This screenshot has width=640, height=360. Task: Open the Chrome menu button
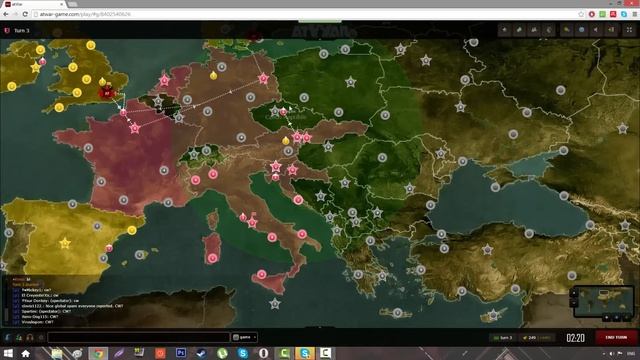tap(635, 14)
